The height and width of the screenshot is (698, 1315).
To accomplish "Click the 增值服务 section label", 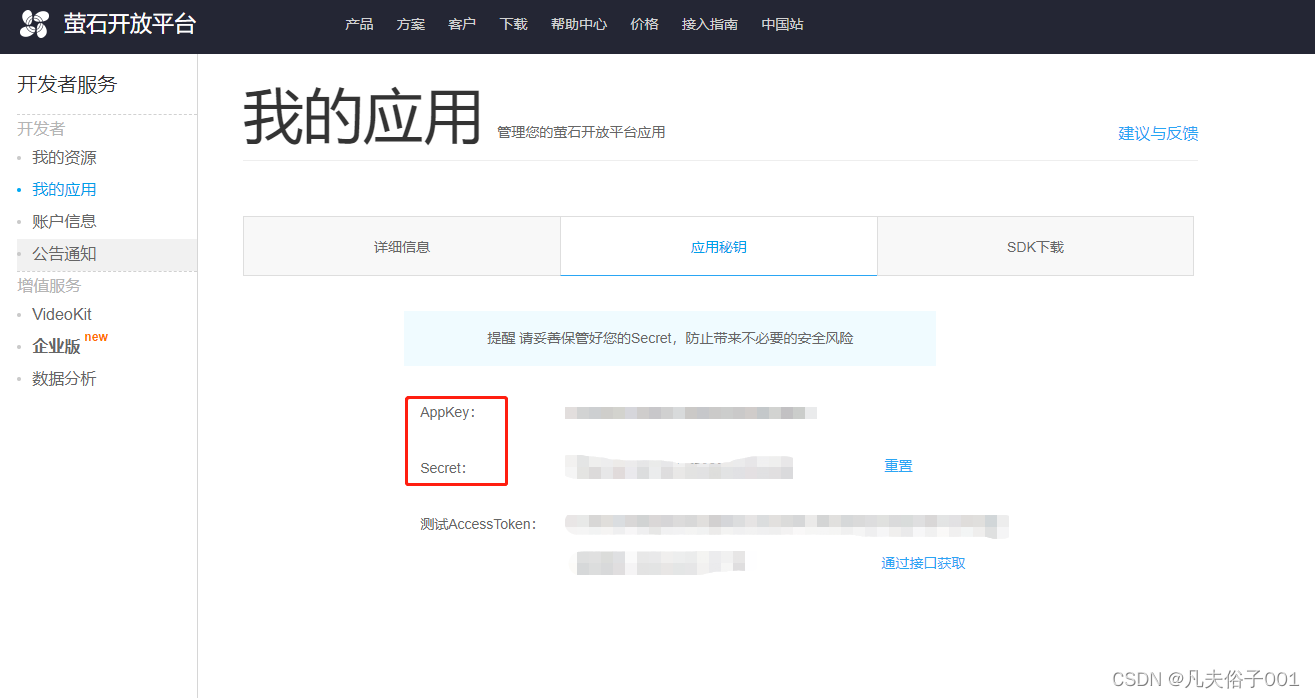I will coord(49,286).
